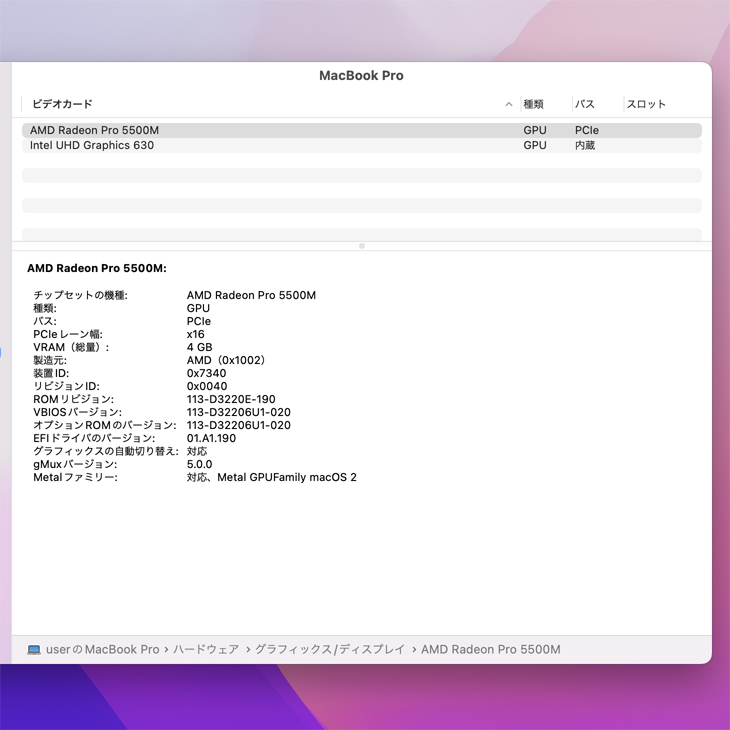Image resolution: width=730 pixels, height=730 pixels.
Task: Click the グラフィックスの自動切り替え value 対応
Action: tap(197, 452)
